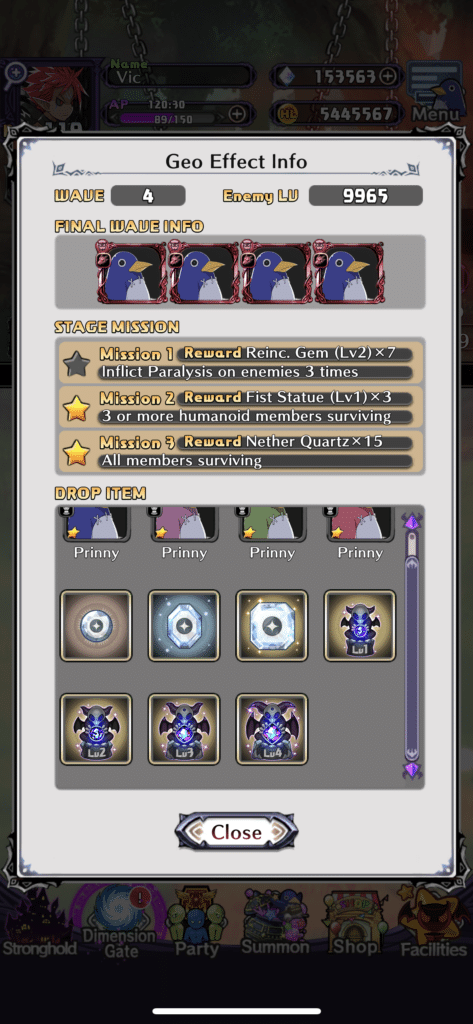Tap the first Prinny in Final Wave Info
The image size is (473, 1024).
[131, 272]
